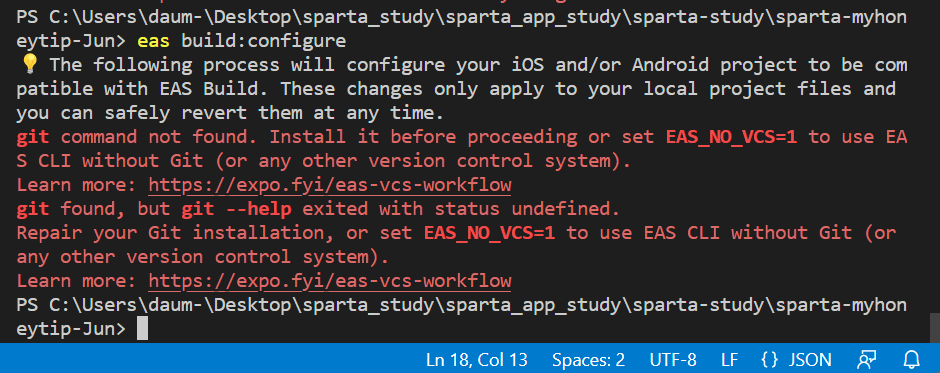Open notifications bell icon
The width and height of the screenshot is (940, 373).
tap(911, 360)
